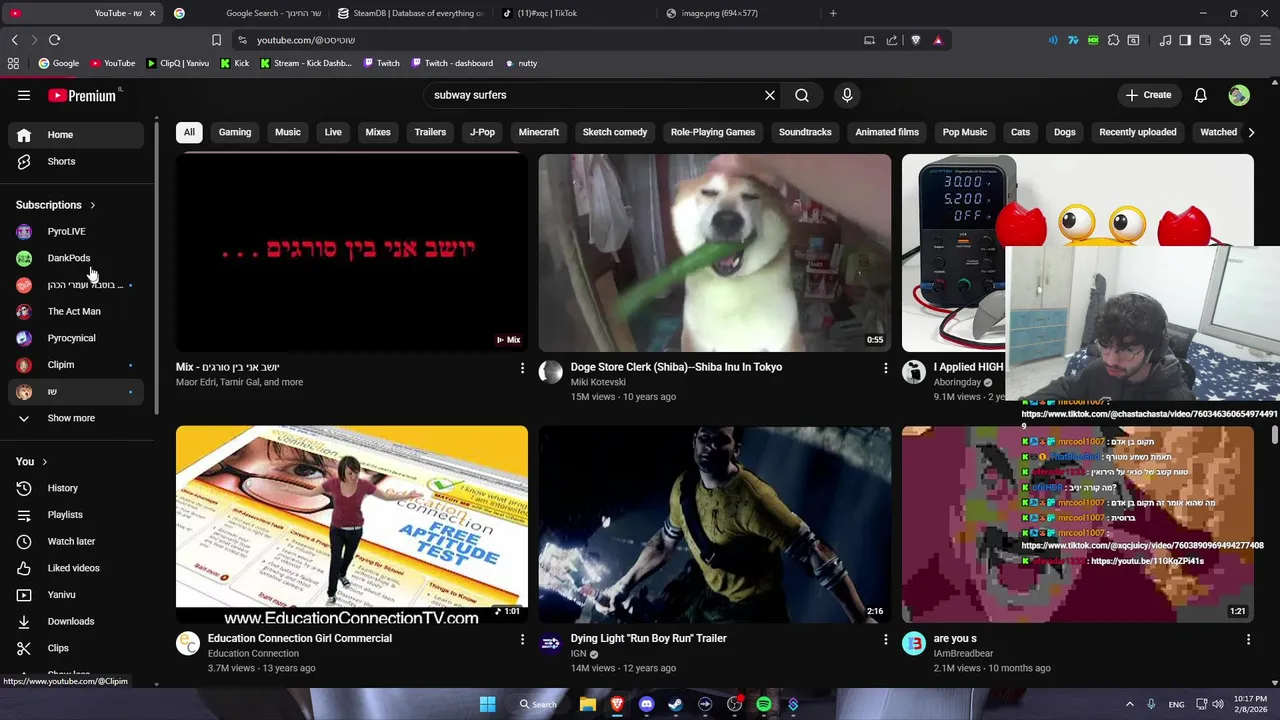1280x720 pixels.
Task: Play the Doge Store Clerk thumbnail
Action: coord(715,252)
